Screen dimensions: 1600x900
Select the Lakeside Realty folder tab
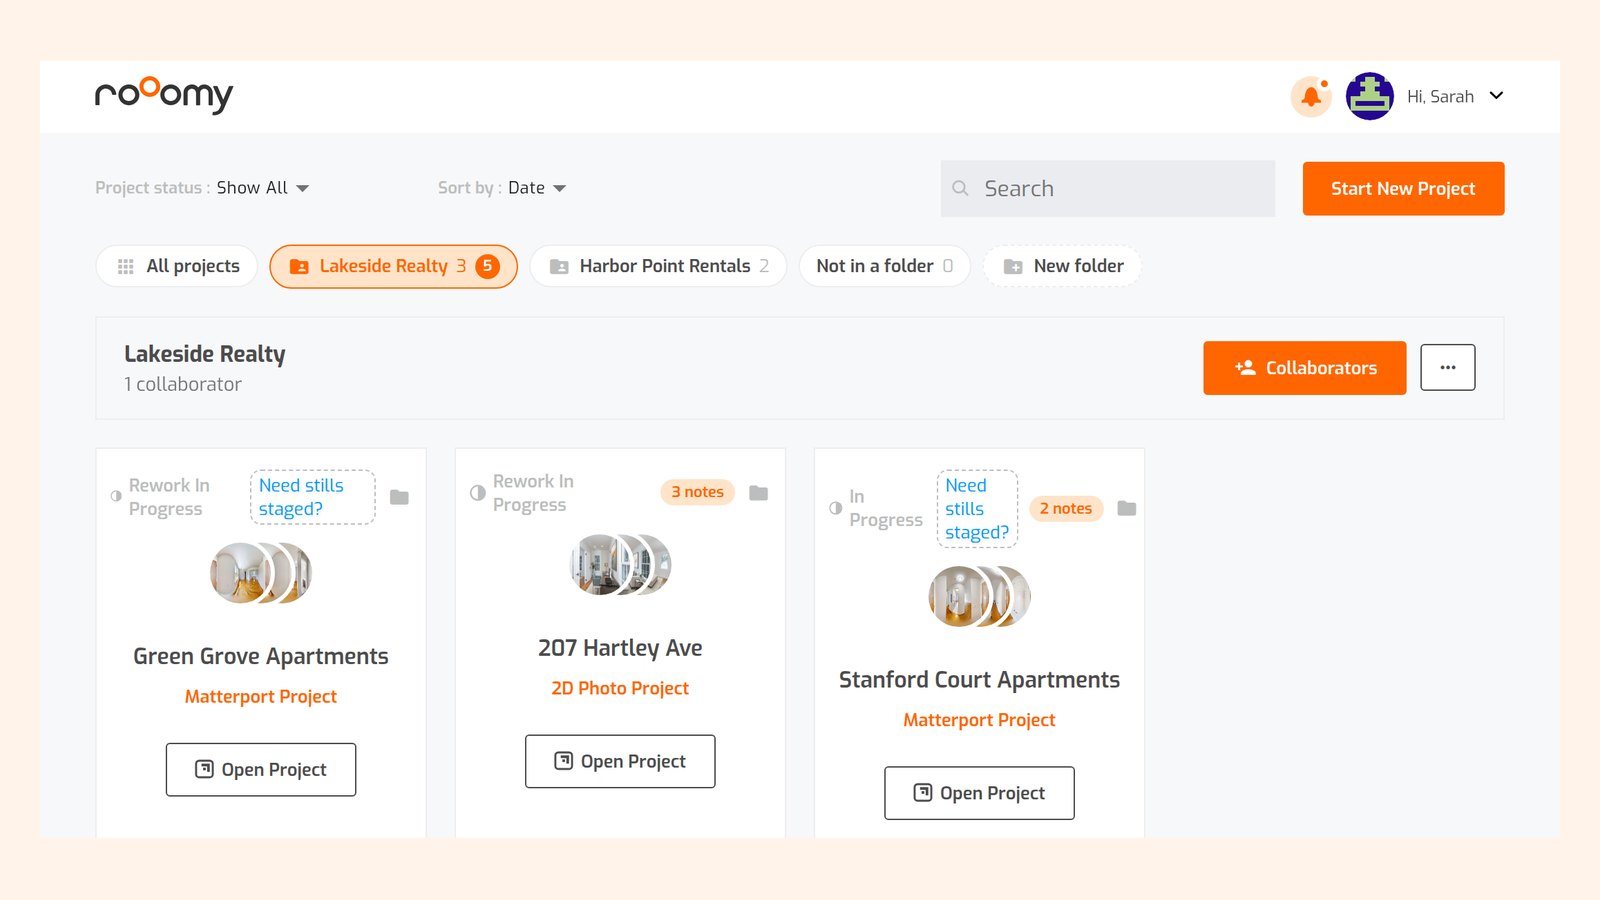click(393, 266)
